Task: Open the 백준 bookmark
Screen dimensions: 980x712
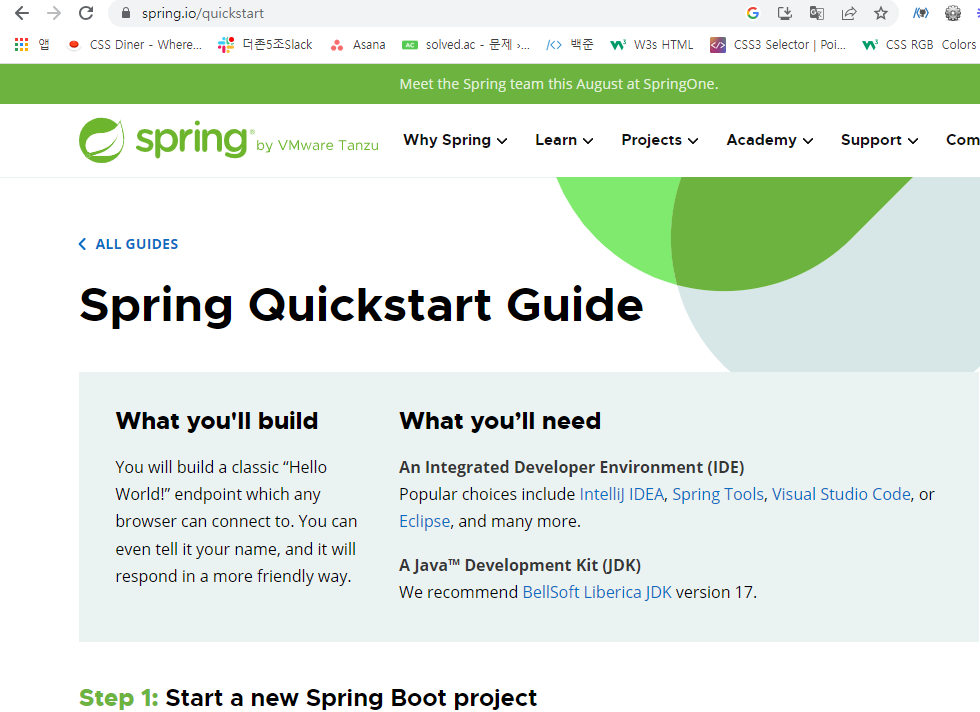Action: click(569, 44)
